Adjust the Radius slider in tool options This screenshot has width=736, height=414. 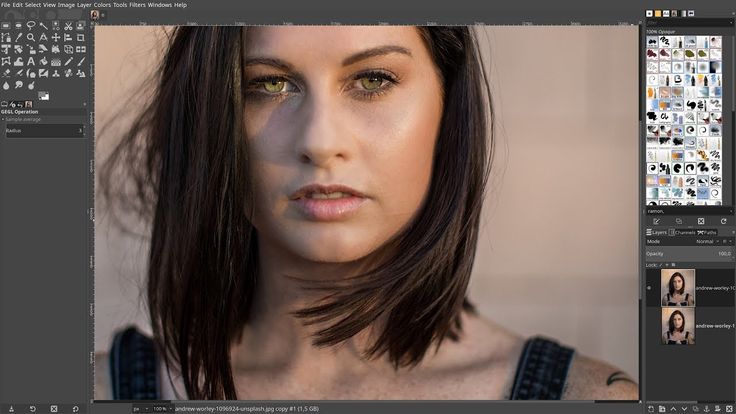click(44, 131)
